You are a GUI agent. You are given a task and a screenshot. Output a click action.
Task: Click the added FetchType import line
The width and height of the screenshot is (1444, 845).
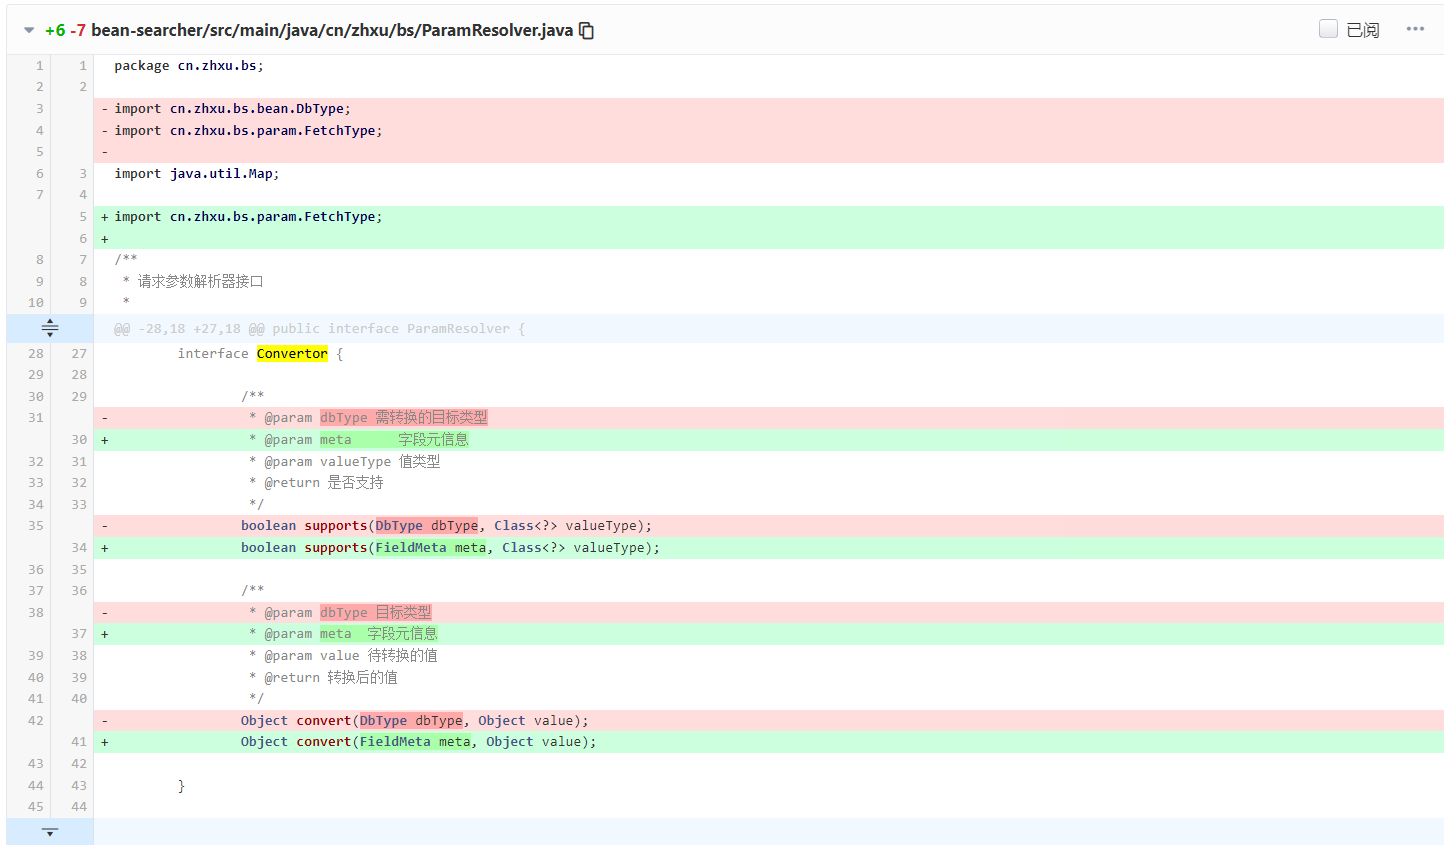[x=248, y=217]
